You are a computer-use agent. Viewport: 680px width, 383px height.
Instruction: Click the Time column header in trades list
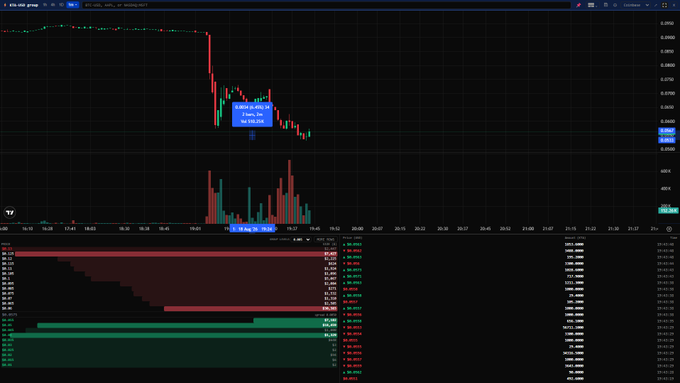tap(673, 238)
